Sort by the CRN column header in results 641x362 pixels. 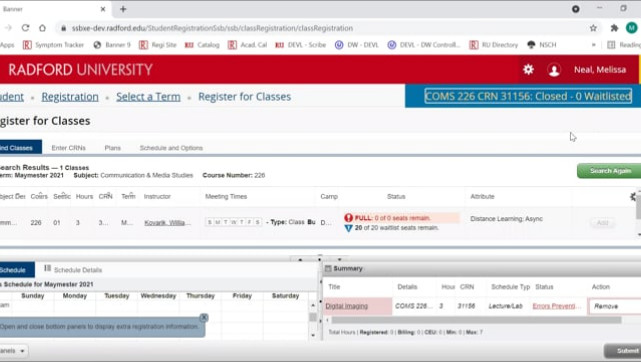tap(105, 197)
